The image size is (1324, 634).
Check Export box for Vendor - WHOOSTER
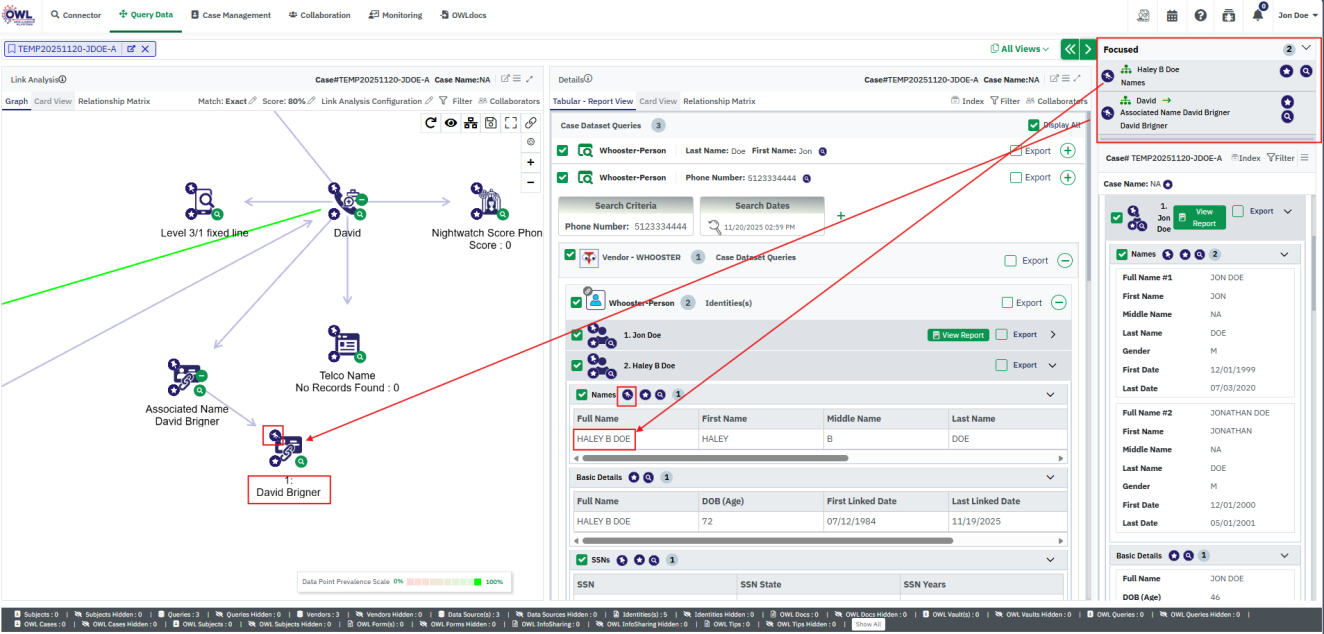tap(1011, 261)
